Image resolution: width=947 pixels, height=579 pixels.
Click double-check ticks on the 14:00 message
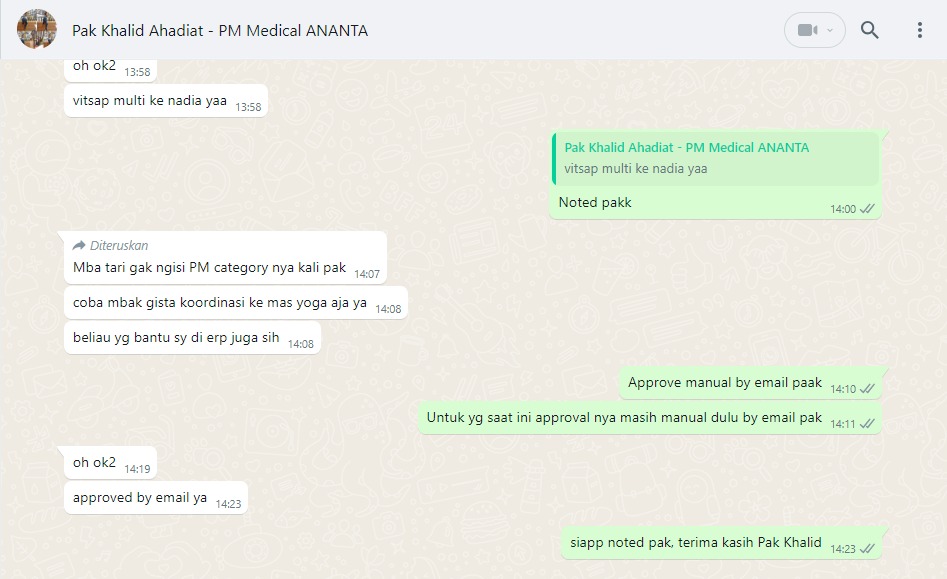tap(867, 209)
